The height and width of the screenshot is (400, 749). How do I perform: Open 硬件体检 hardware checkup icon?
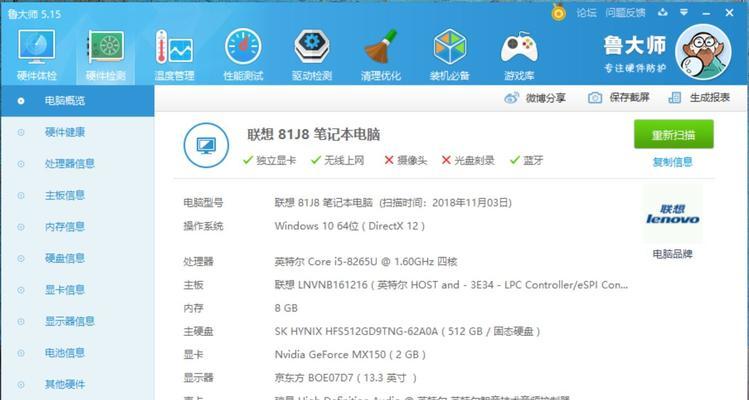point(37,54)
